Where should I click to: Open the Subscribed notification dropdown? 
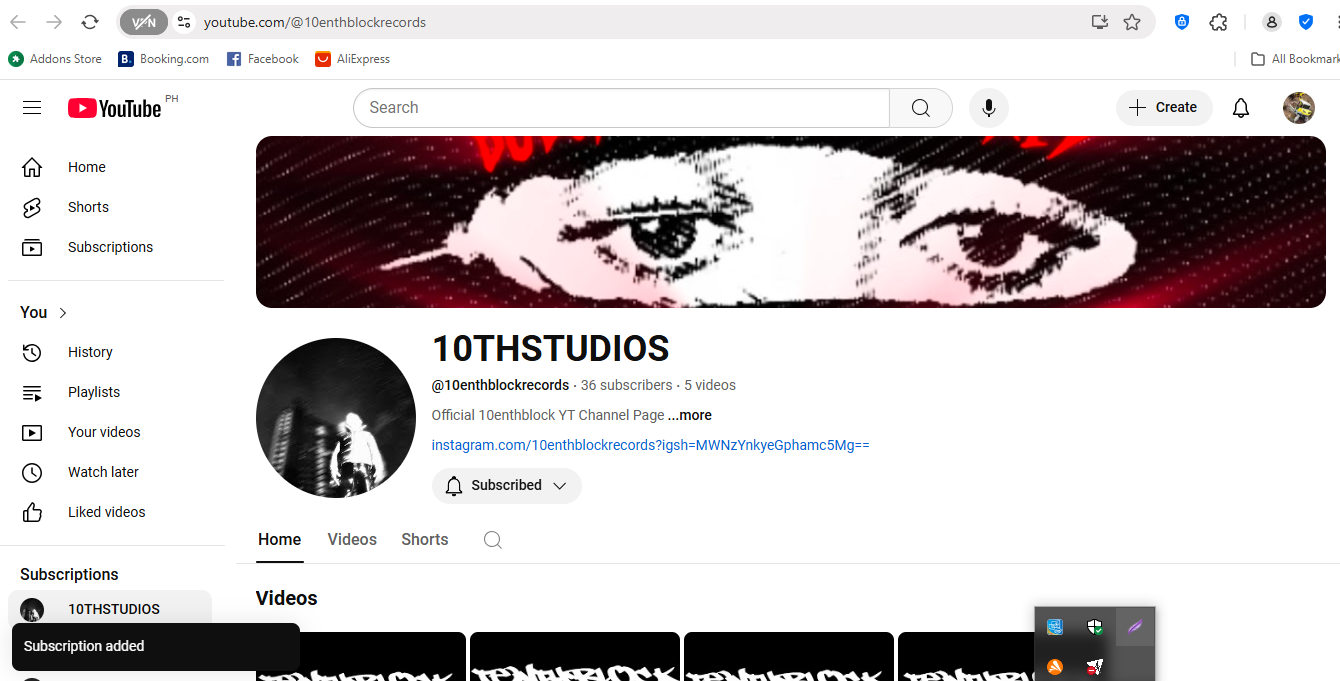pos(507,485)
